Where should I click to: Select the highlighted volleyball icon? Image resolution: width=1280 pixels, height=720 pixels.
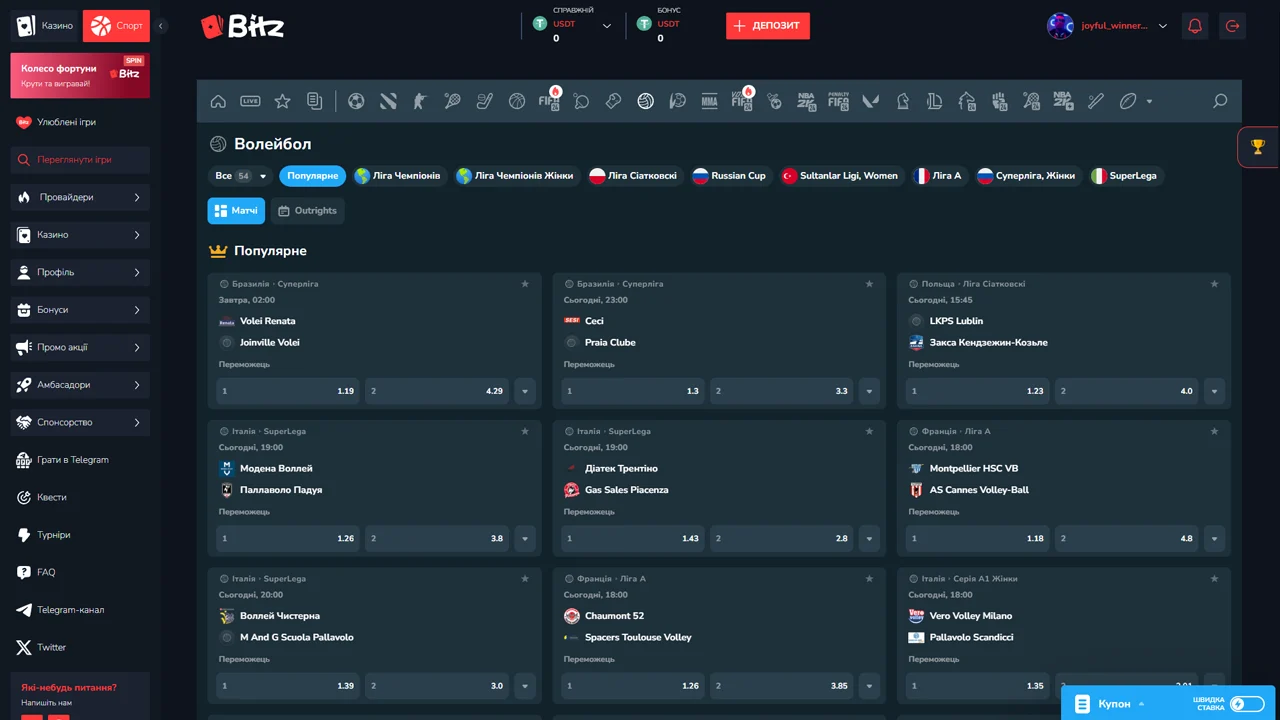(x=645, y=101)
